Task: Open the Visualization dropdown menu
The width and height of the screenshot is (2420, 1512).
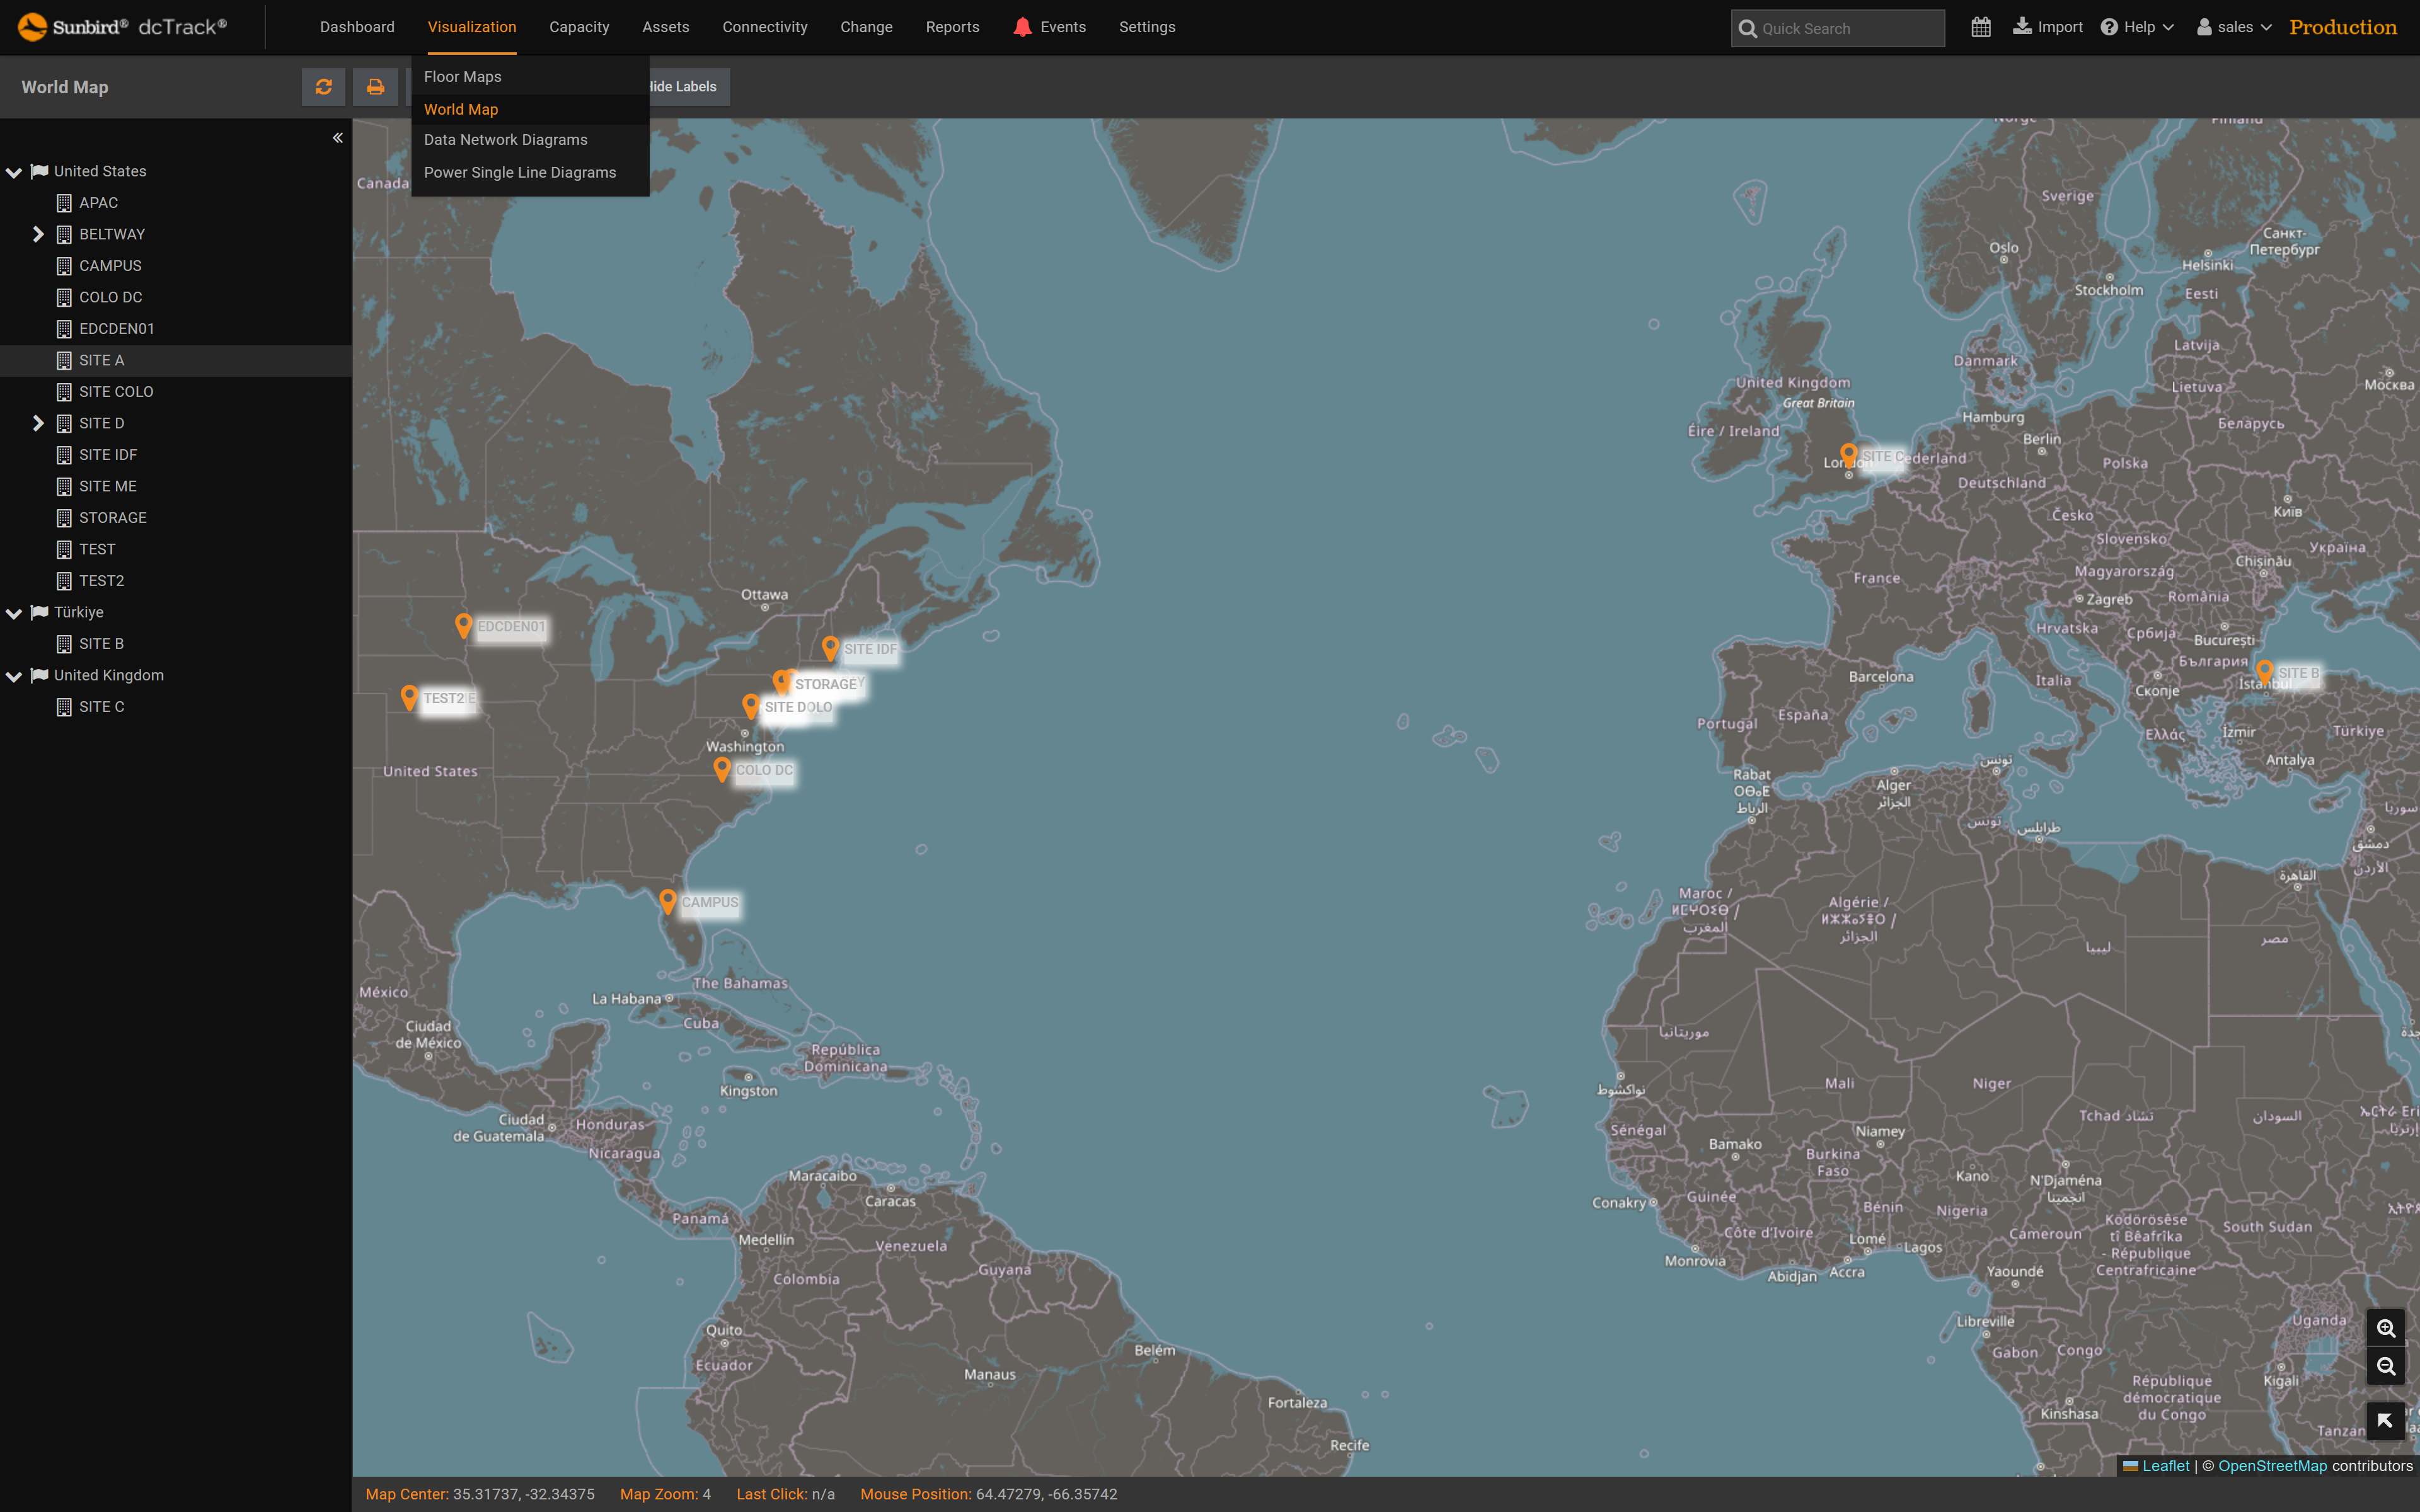Action: click(470, 26)
